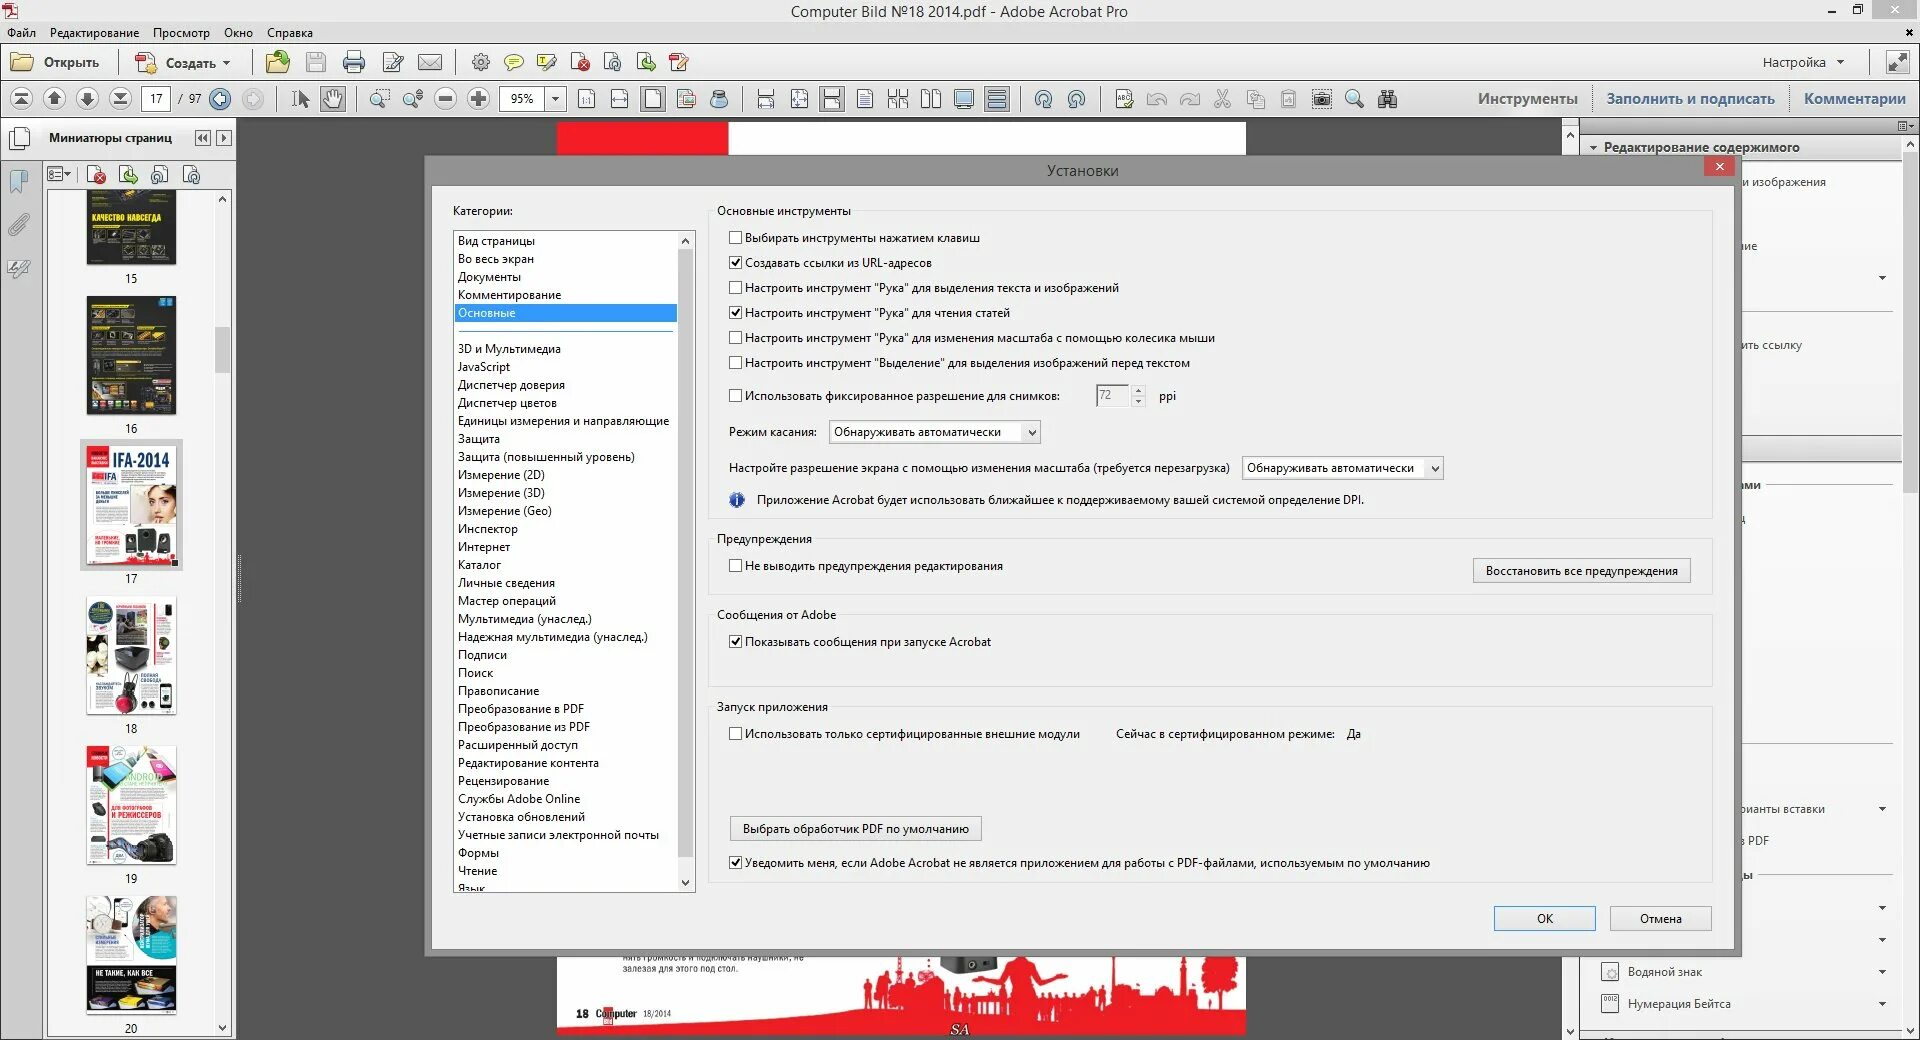The height and width of the screenshot is (1040, 1920).
Task: Open the screen resolution scaling dropdown
Action: coord(1343,468)
